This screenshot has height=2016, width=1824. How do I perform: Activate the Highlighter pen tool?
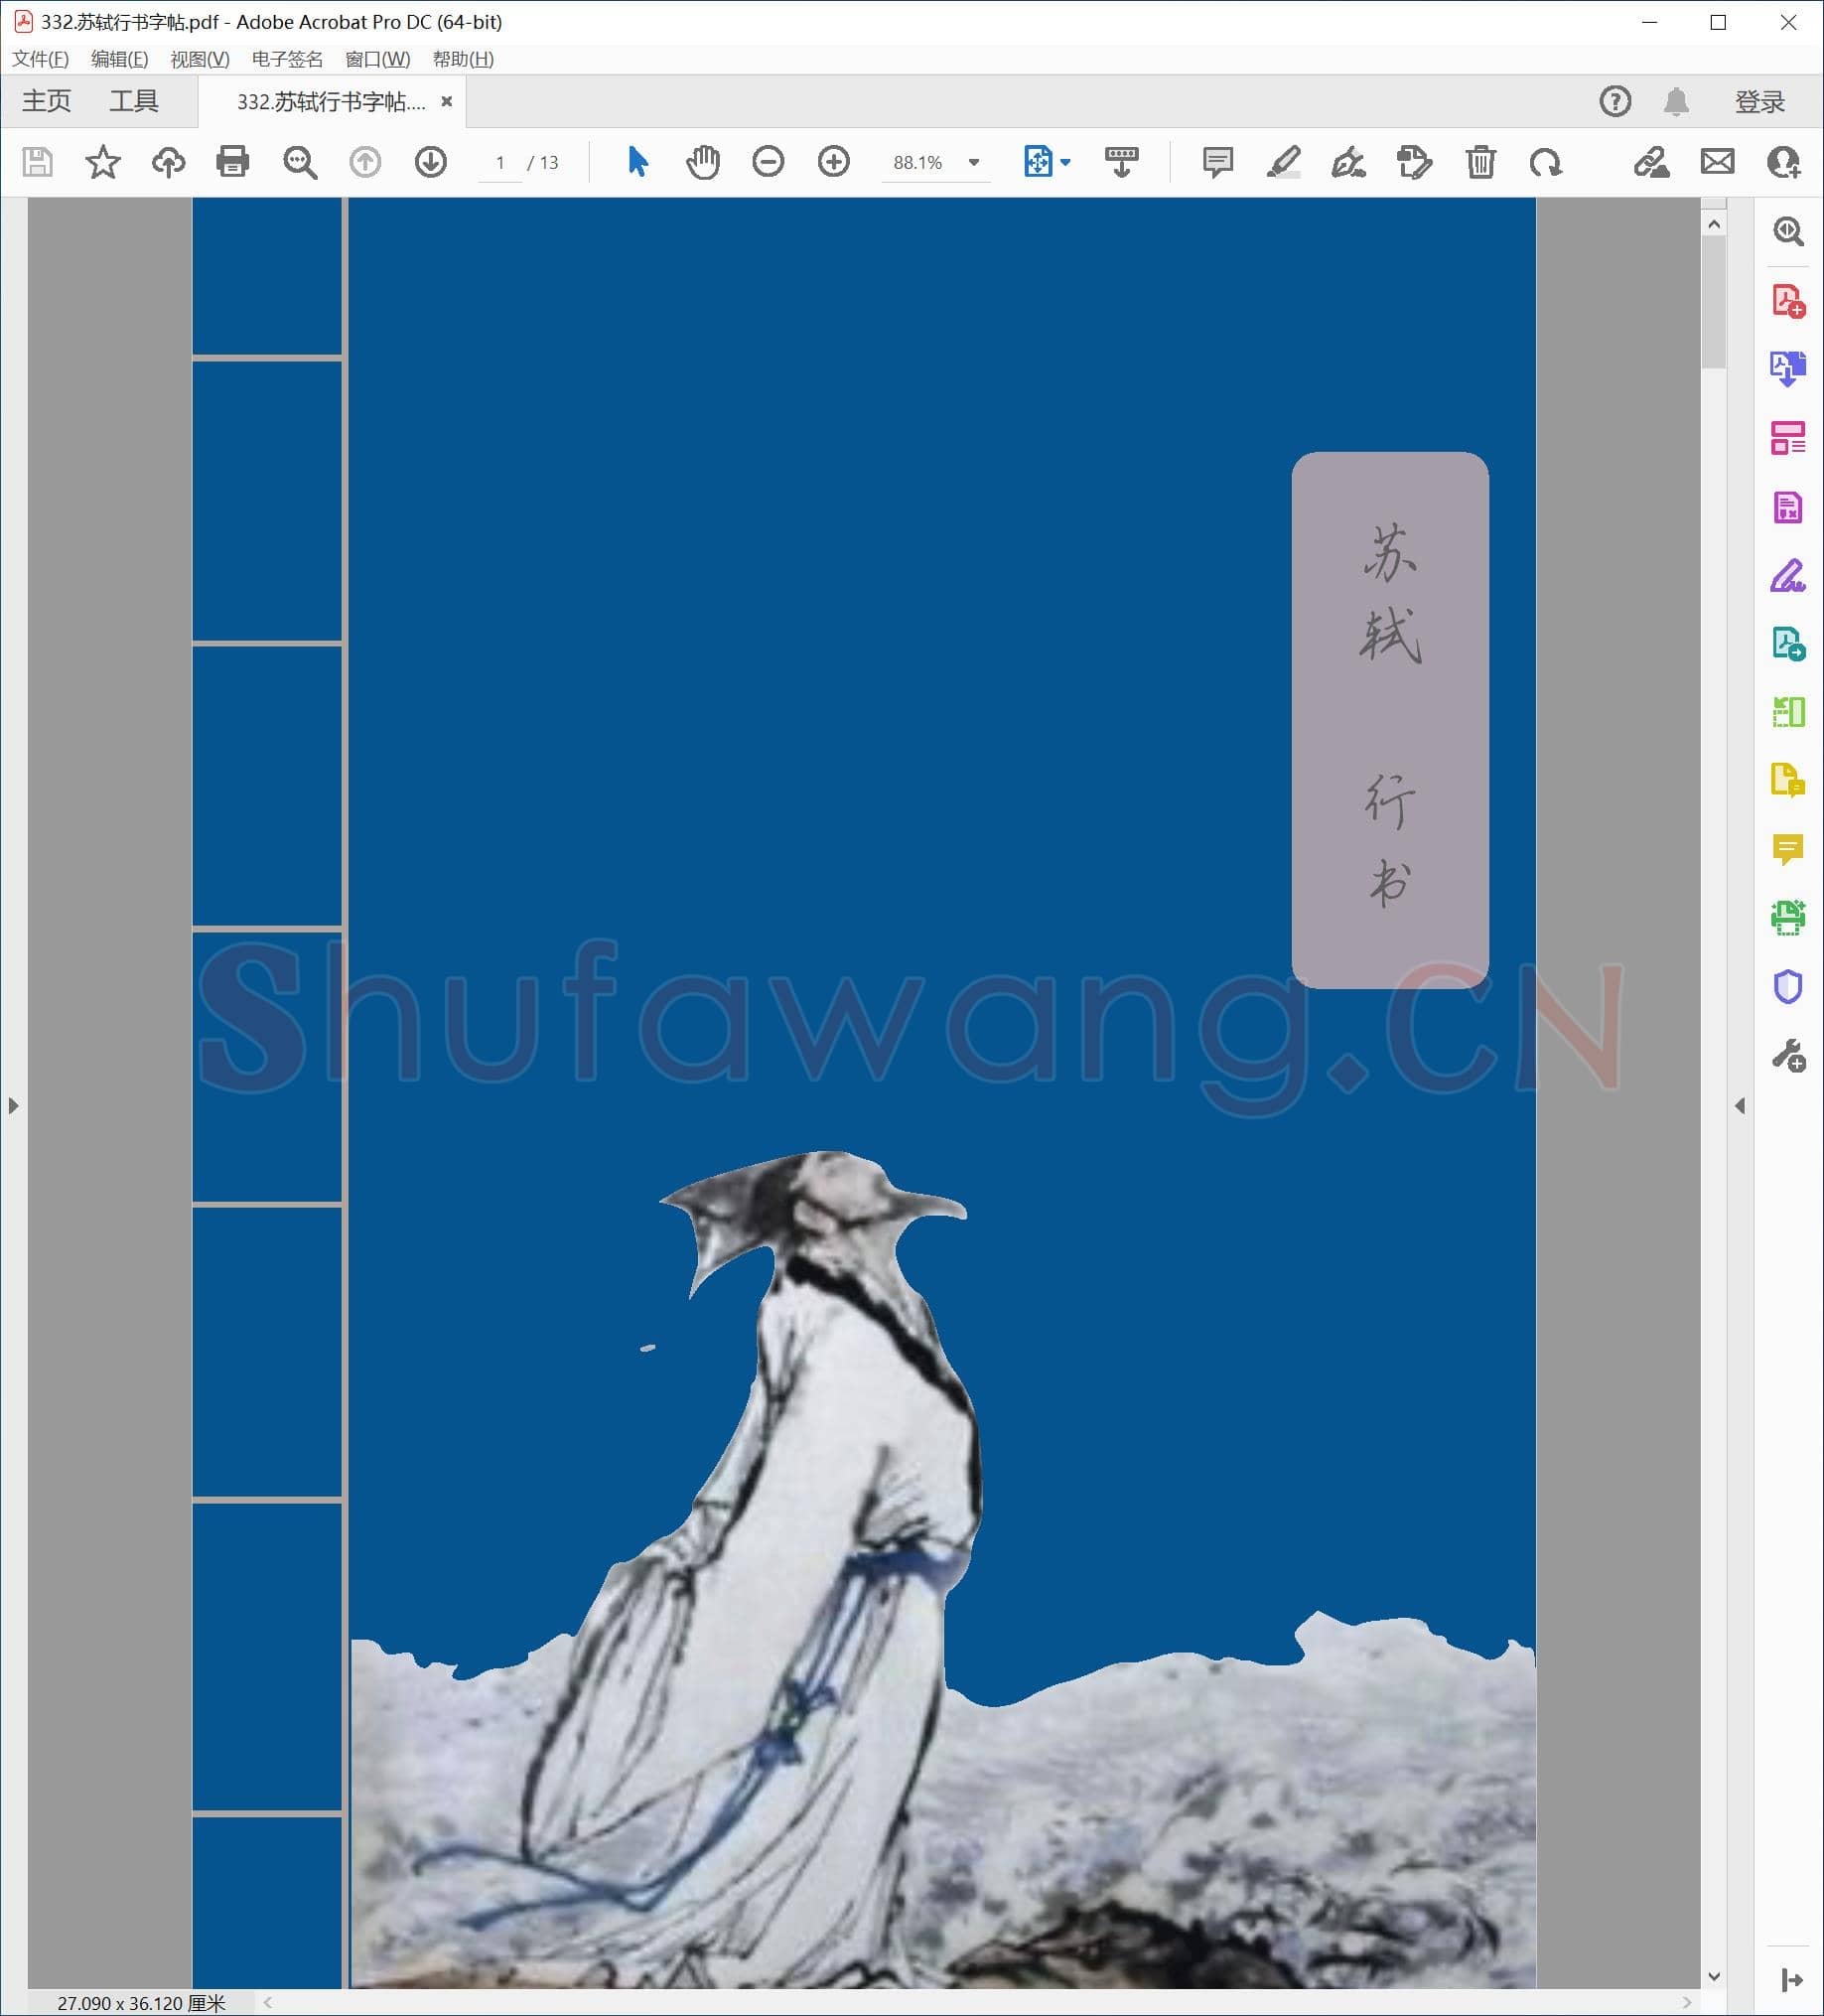point(1283,162)
